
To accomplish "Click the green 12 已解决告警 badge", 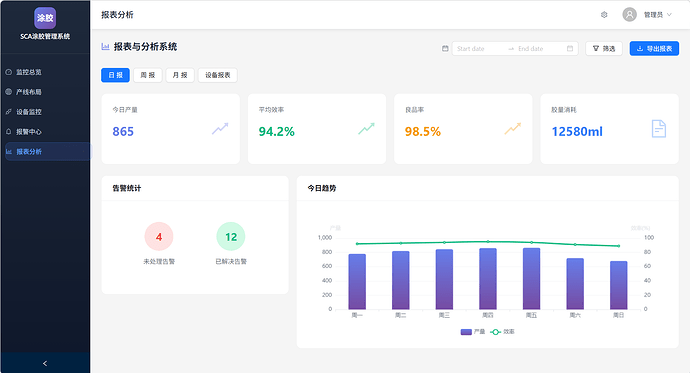I will 231,237.
